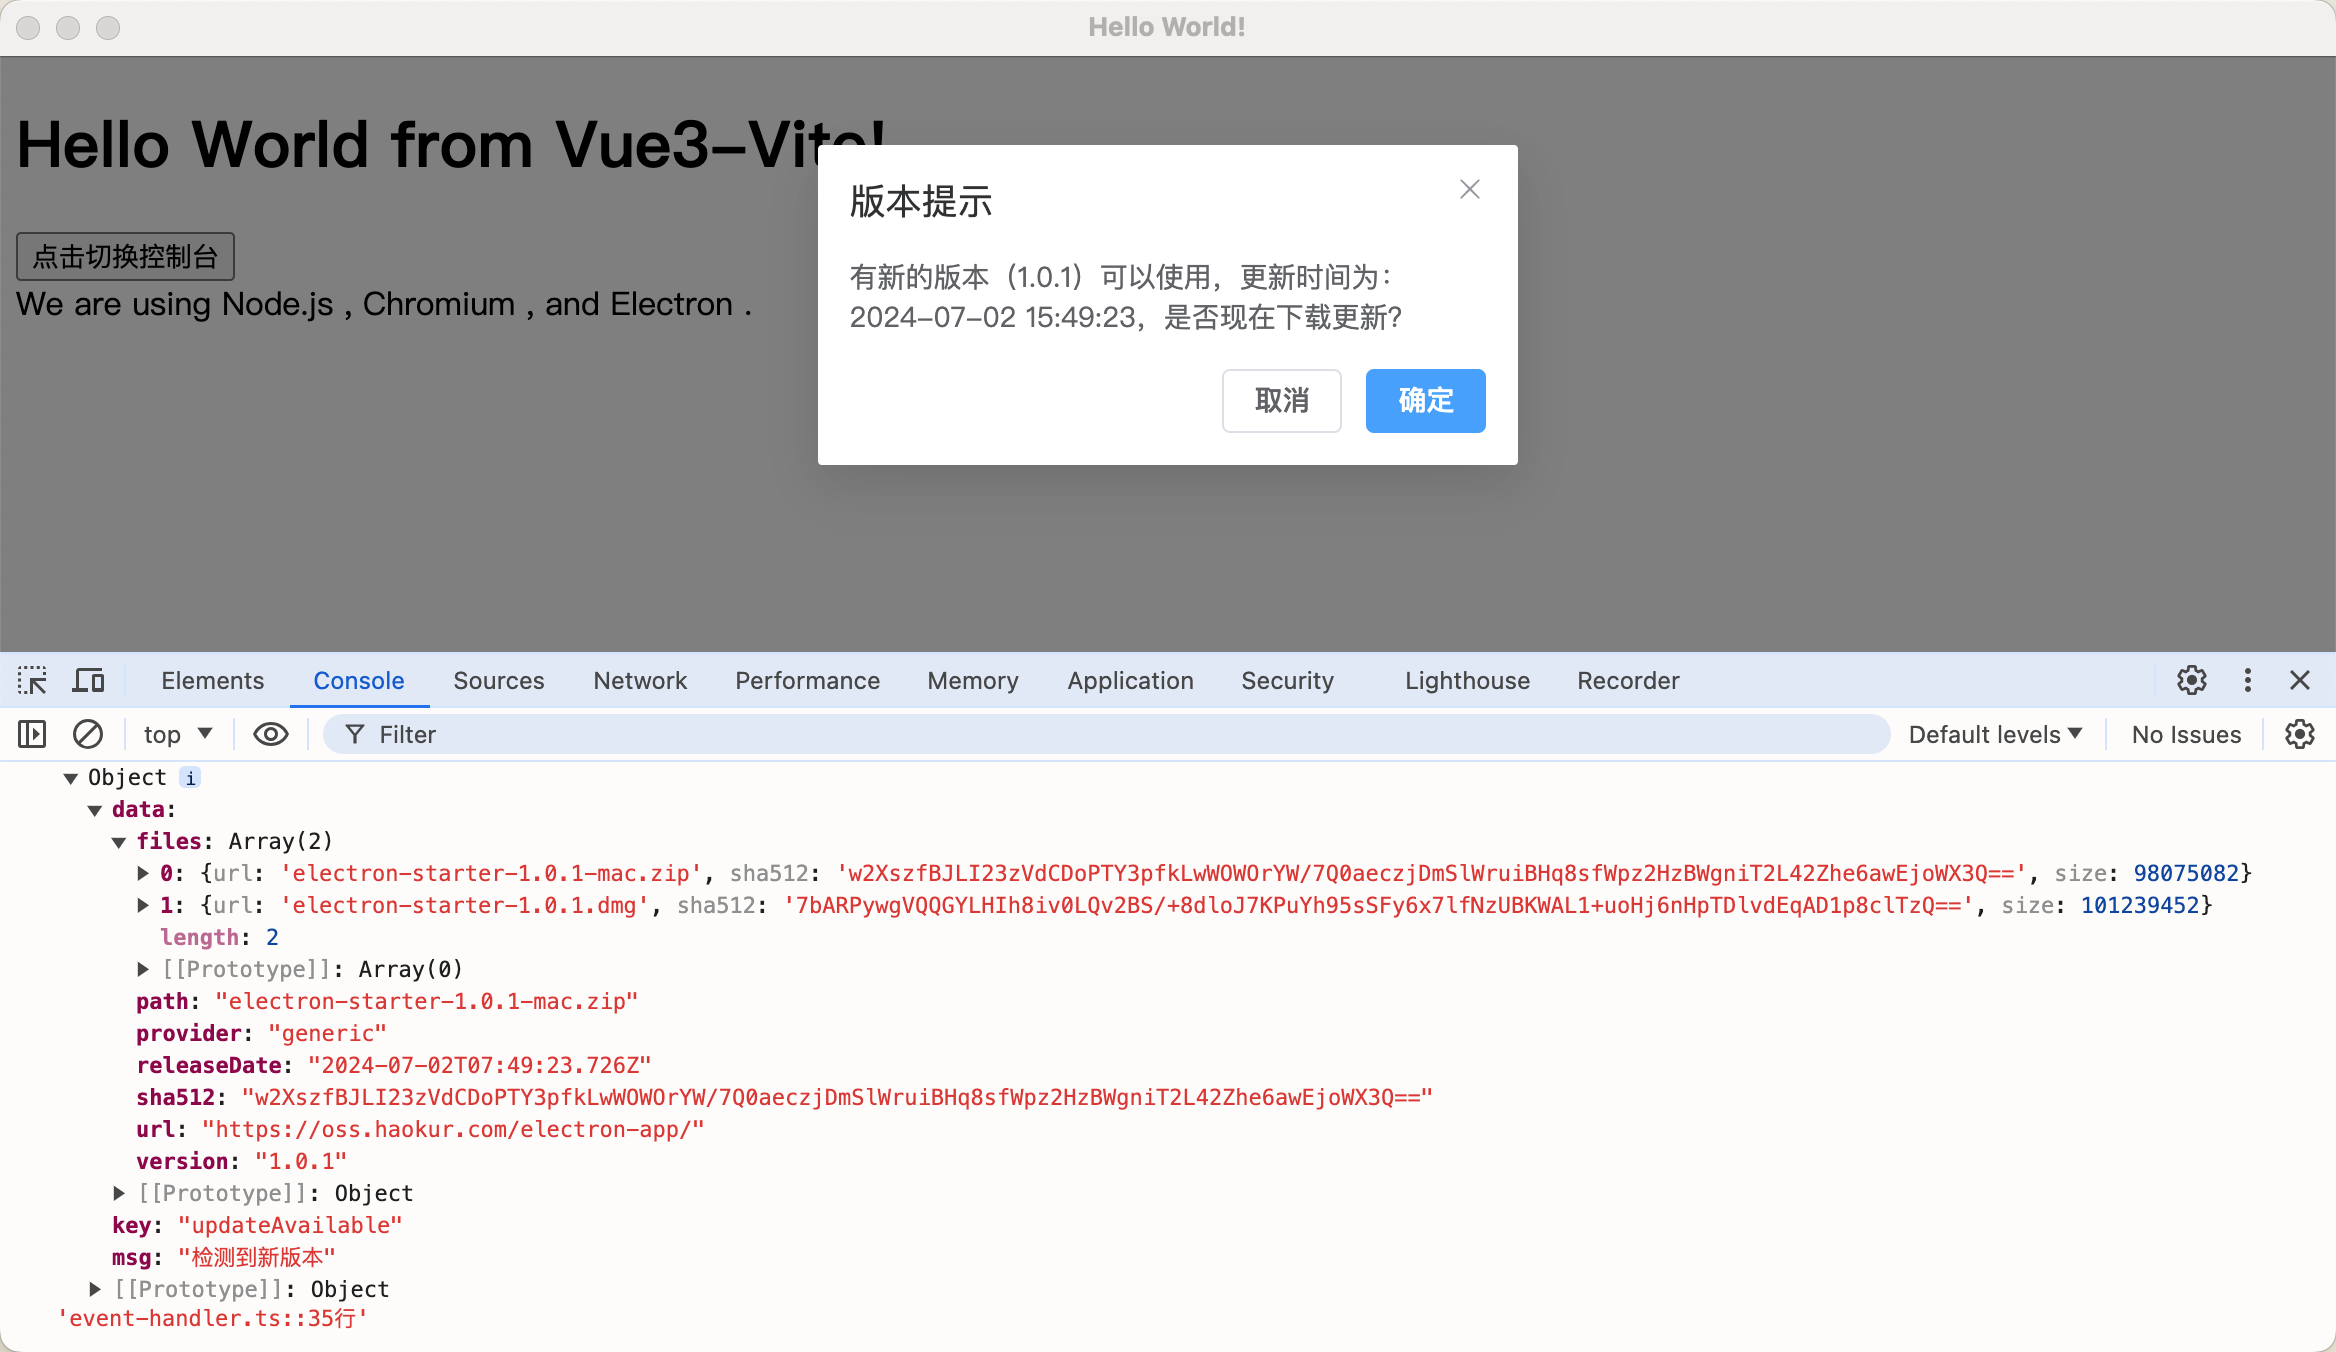Collapse the root Object tree node

point(71,778)
